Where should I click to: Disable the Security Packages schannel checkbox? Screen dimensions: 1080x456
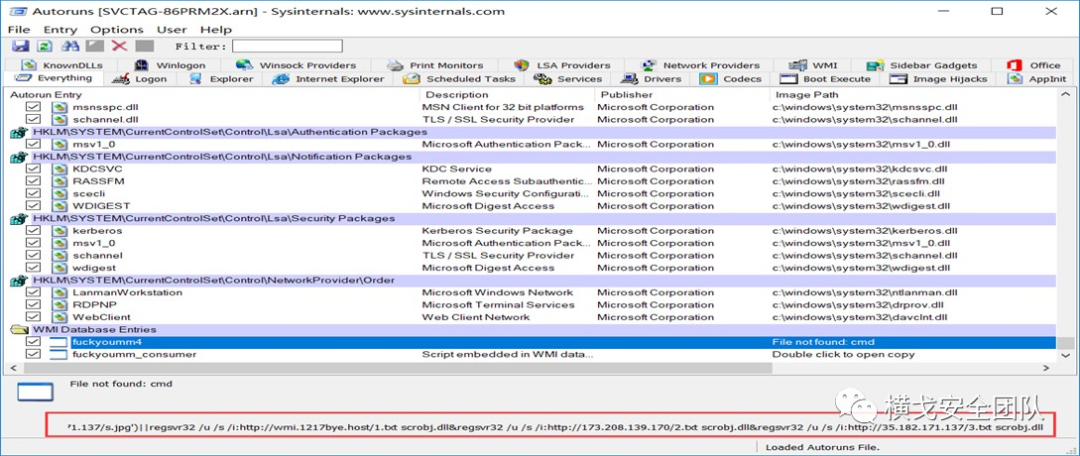pyautogui.click(x=33, y=256)
